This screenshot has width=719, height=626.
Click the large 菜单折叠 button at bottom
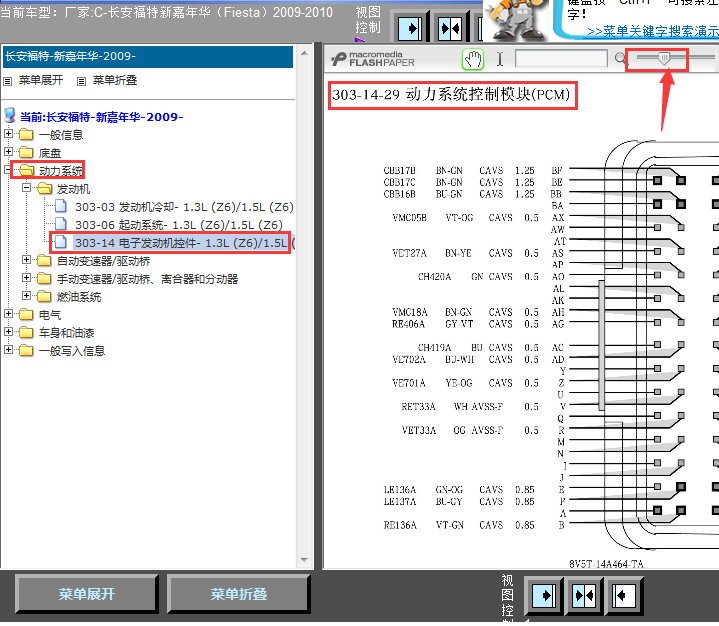(x=238, y=594)
